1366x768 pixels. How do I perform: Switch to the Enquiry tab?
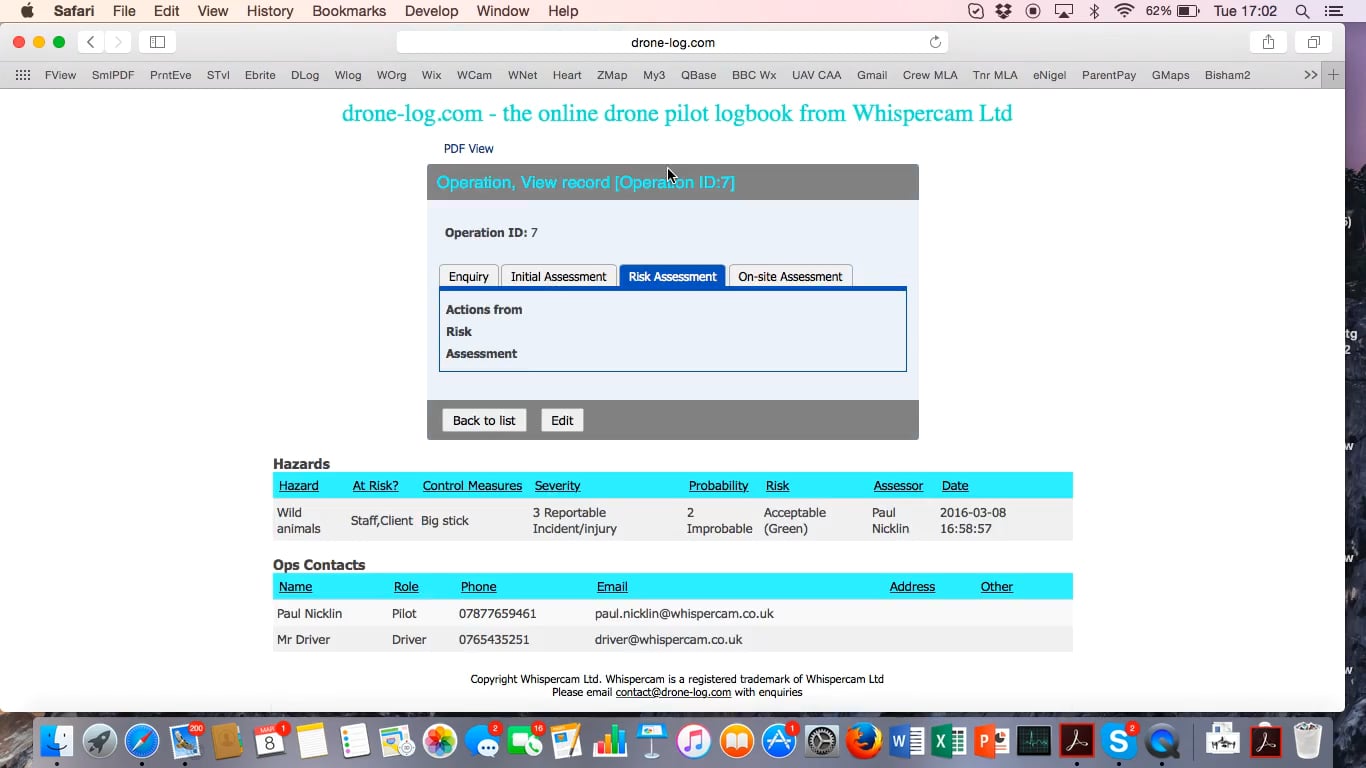(469, 277)
